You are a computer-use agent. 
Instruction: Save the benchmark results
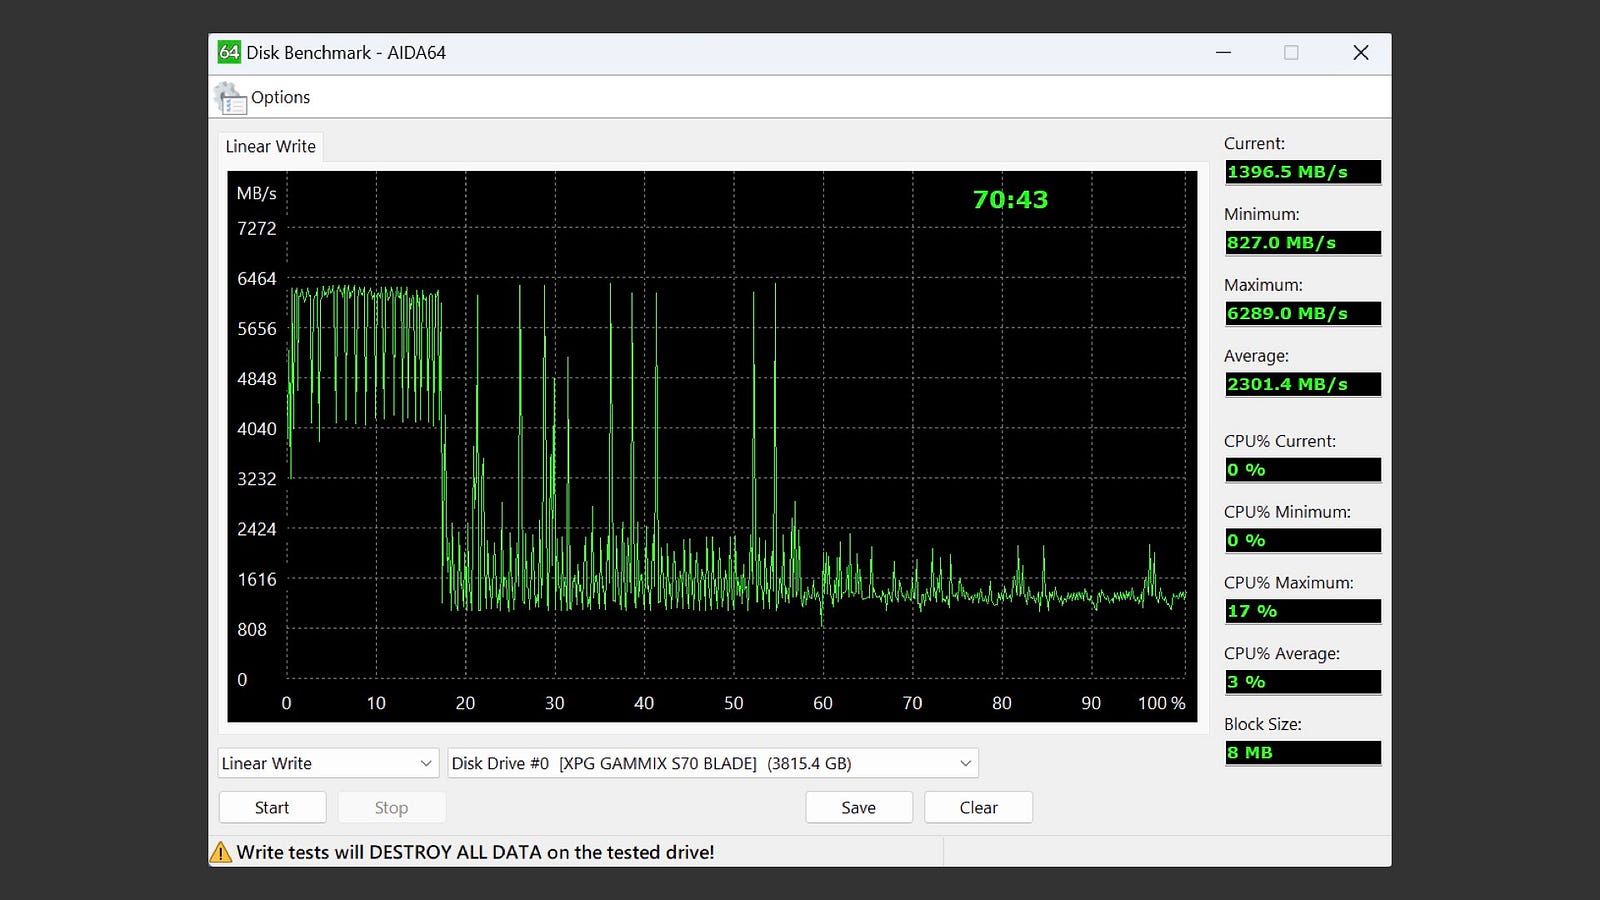click(x=858, y=807)
